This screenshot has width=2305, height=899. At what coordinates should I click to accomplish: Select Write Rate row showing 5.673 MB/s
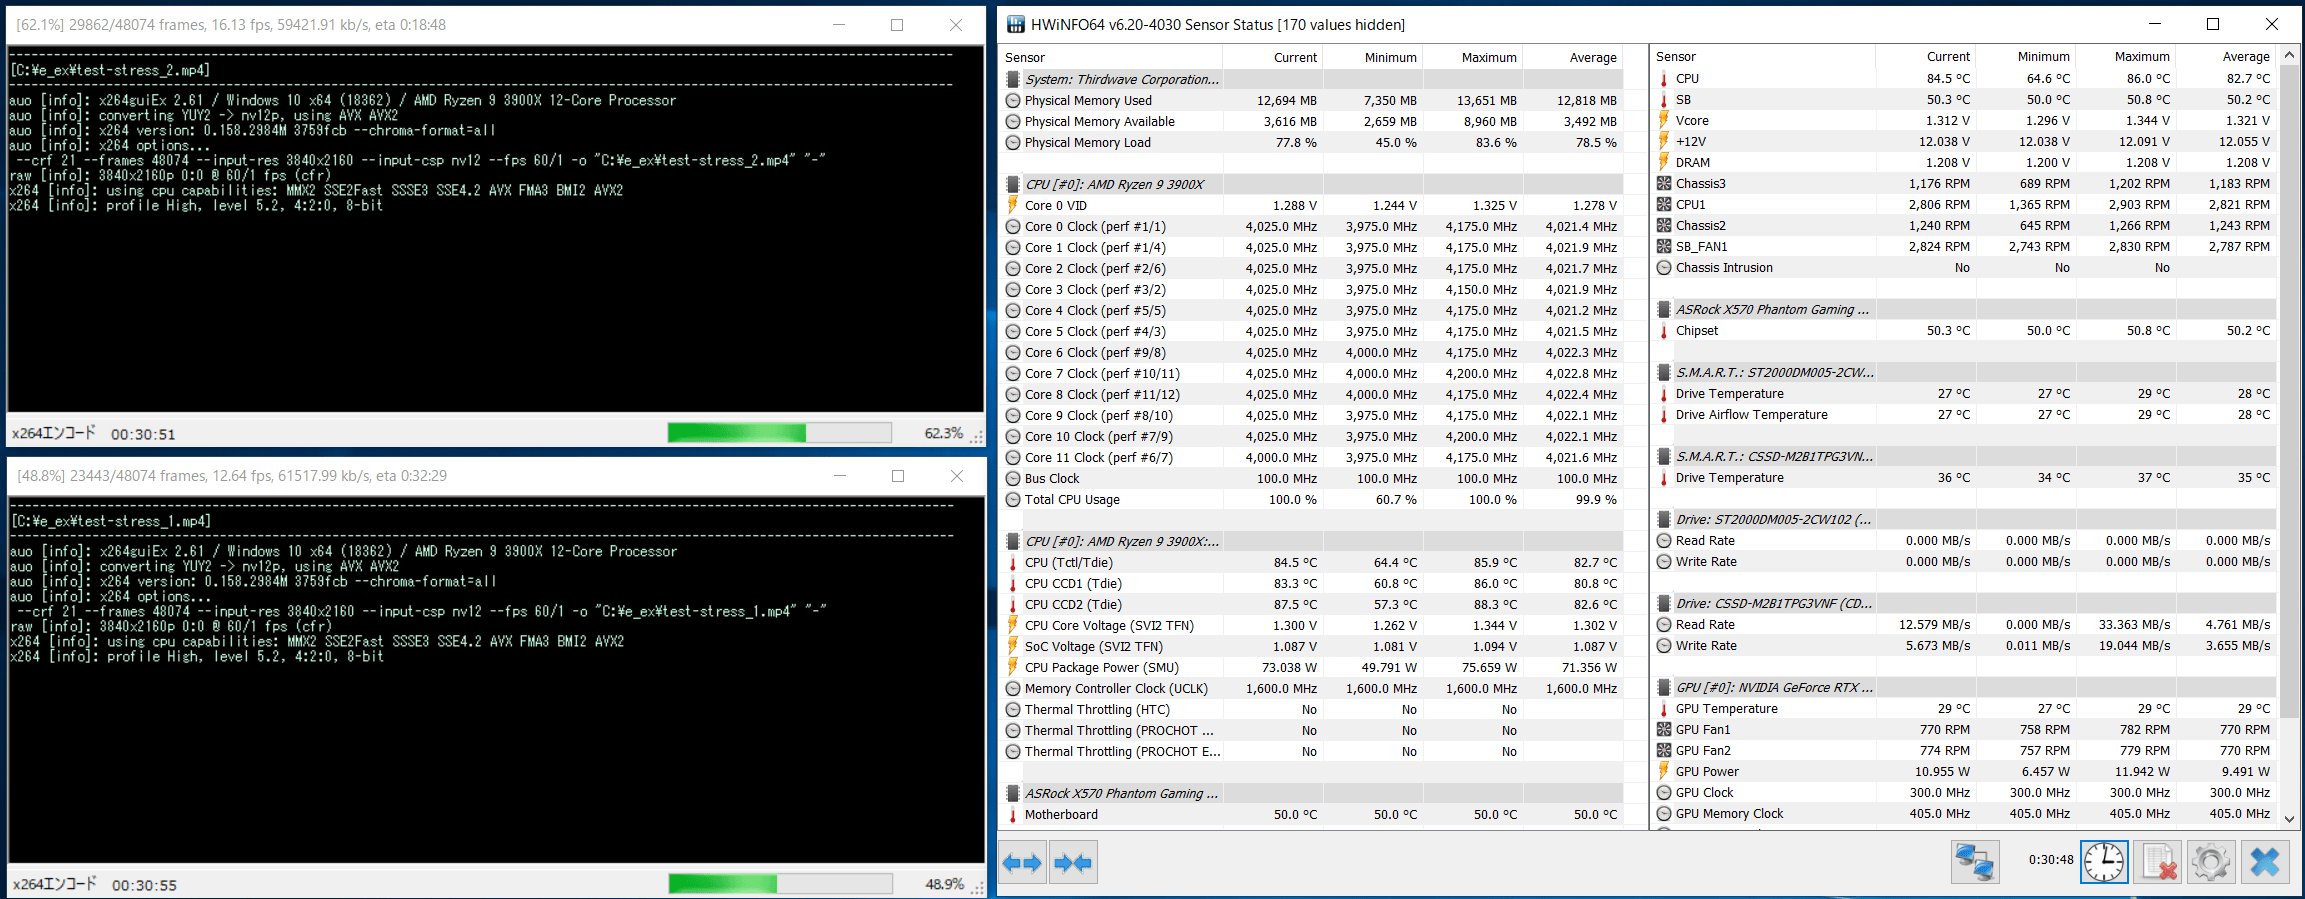click(x=1964, y=645)
